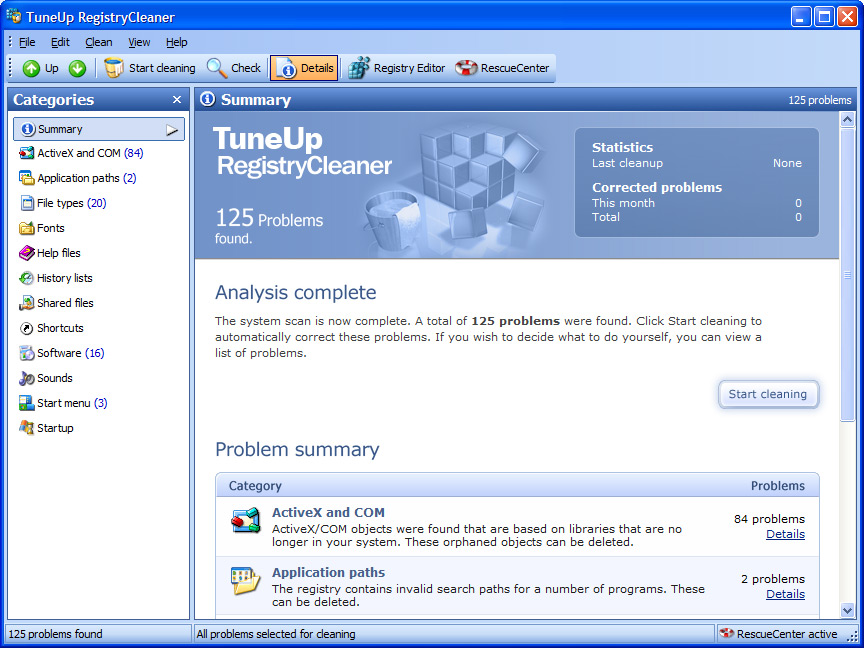The width and height of the screenshot is (864, 648).
Task: Click the RescueCenter active status bar icon
Action: (x=727, y=634)
